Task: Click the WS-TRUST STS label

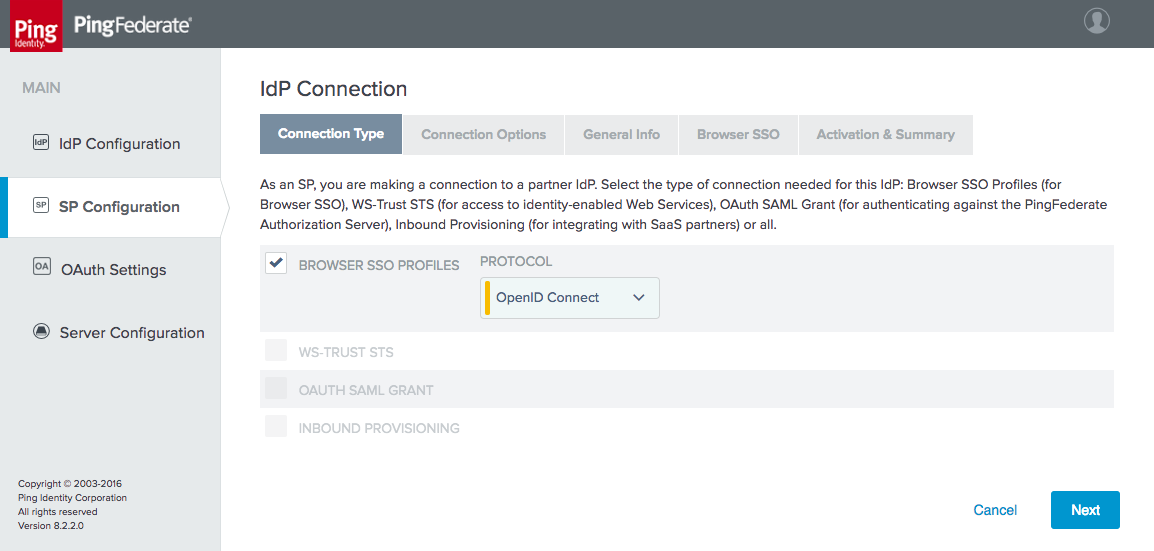Action: point(346,352)
